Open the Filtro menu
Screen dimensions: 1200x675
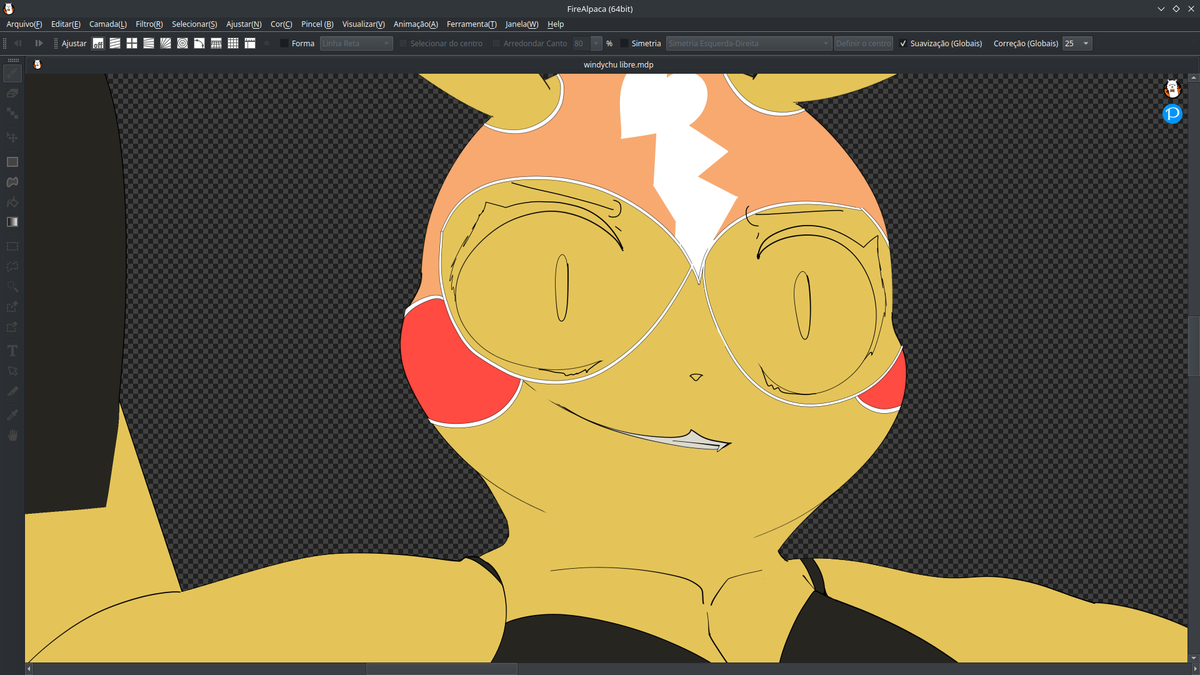tap(149, 24)
